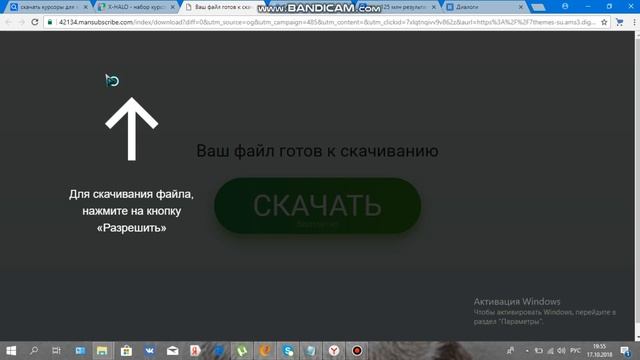This screenshot has width=640, height=360.
Task: Reload the page with the refresh icon
Action: (x=35, y=22)
